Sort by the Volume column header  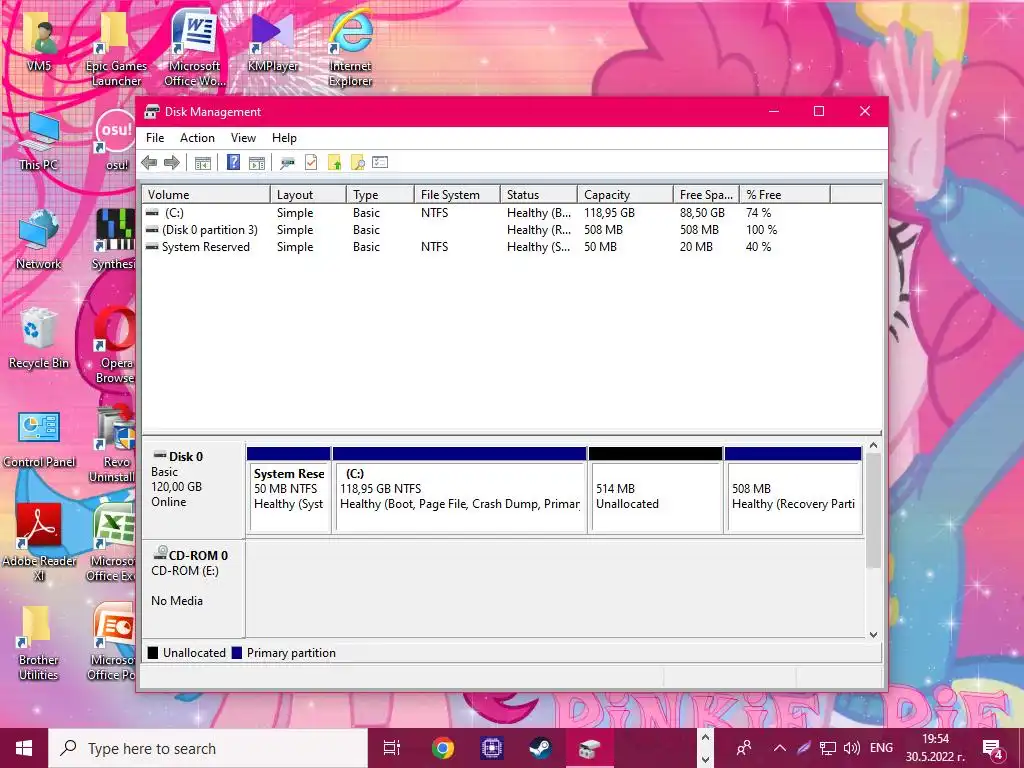tap(206, 195)
